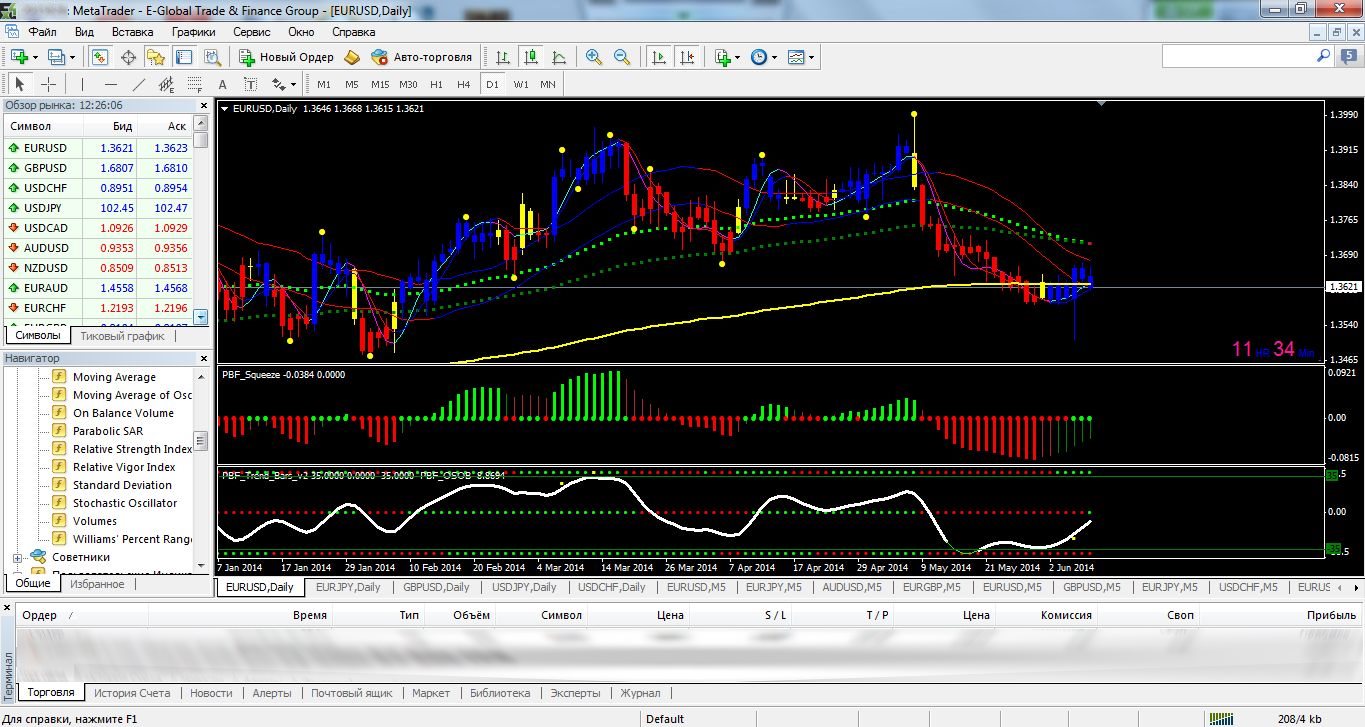
Task: Enable chart auto scroll
Action: coord(658,57)
